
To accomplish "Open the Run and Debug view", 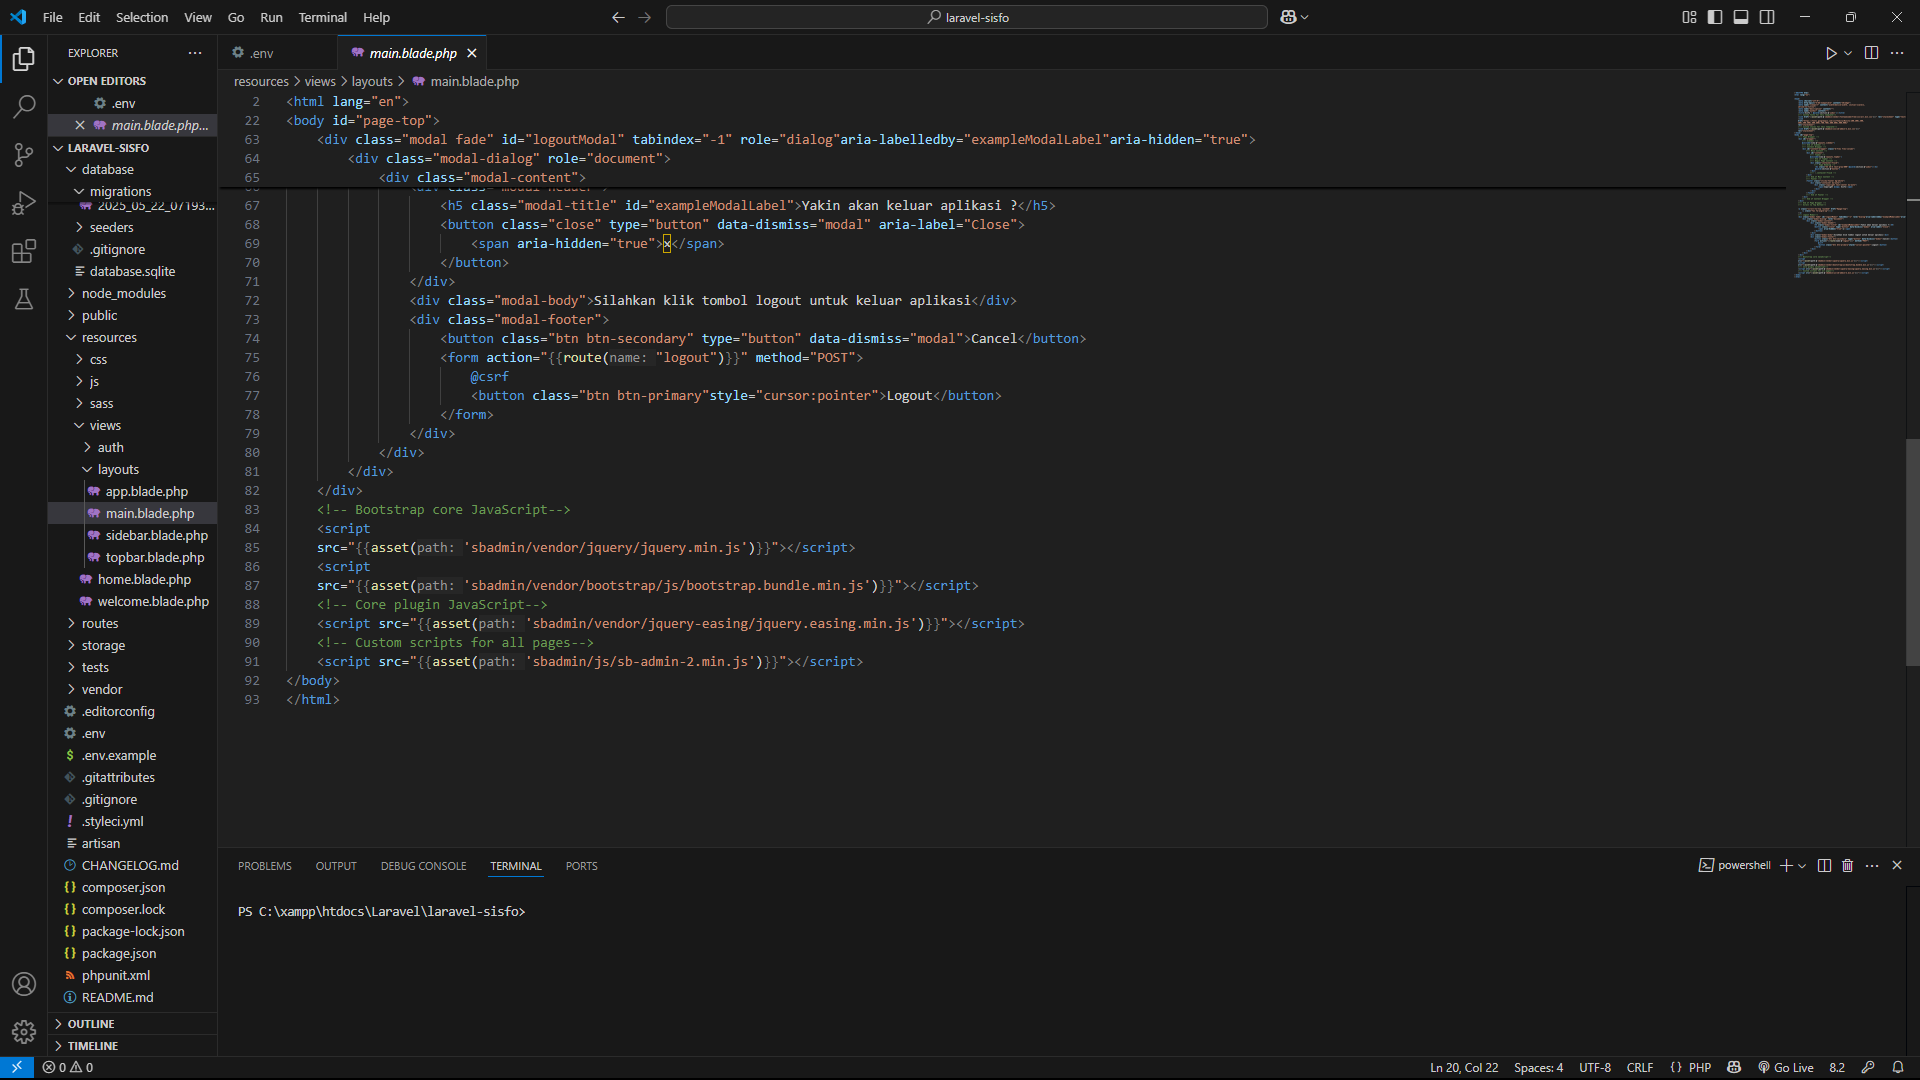I will tap(24, 203).
